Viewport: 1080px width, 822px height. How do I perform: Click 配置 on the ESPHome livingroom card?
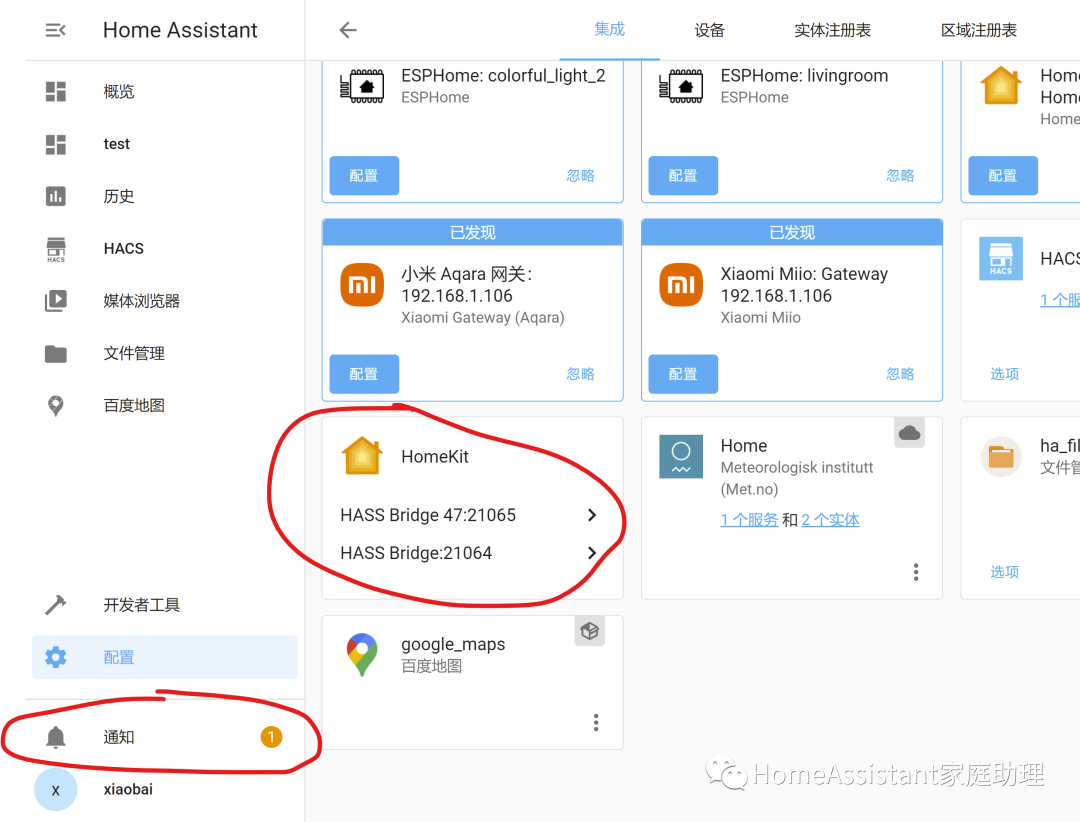click(683, 175)
